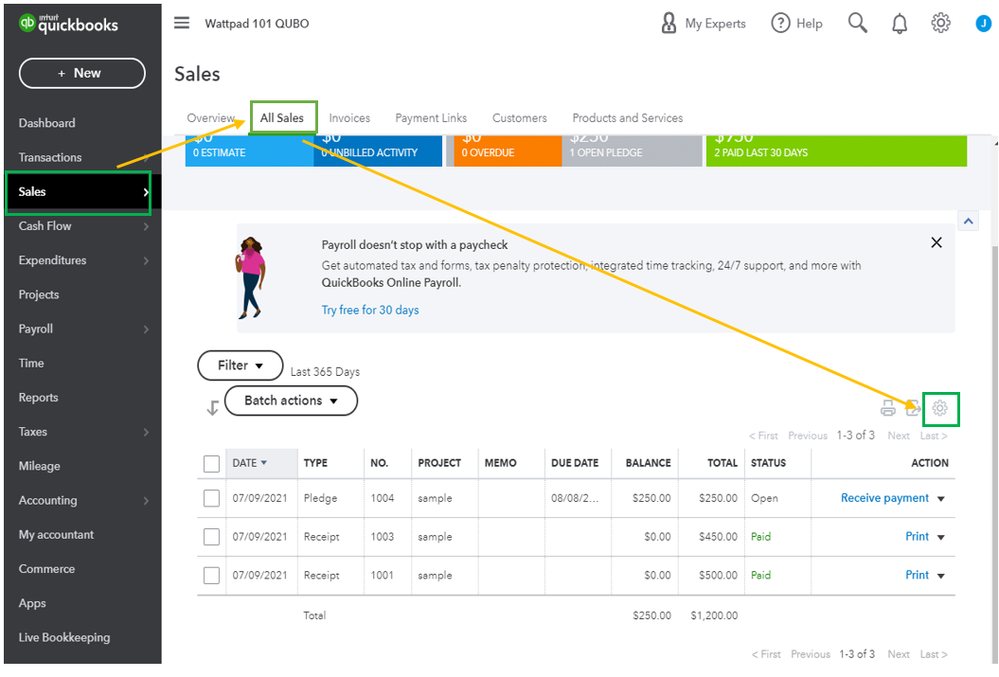Switch to the Payment Links tab
The width and height of the screenshot is (999, 677).
431,118
